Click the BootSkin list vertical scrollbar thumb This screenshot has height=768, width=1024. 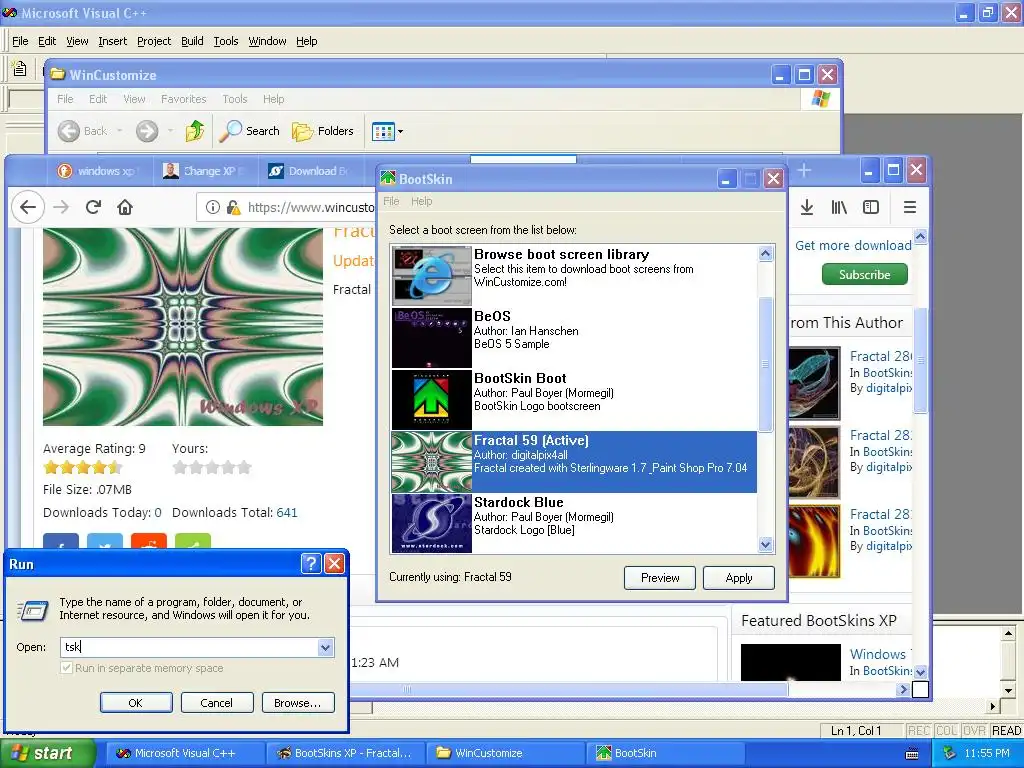point(765,364)
